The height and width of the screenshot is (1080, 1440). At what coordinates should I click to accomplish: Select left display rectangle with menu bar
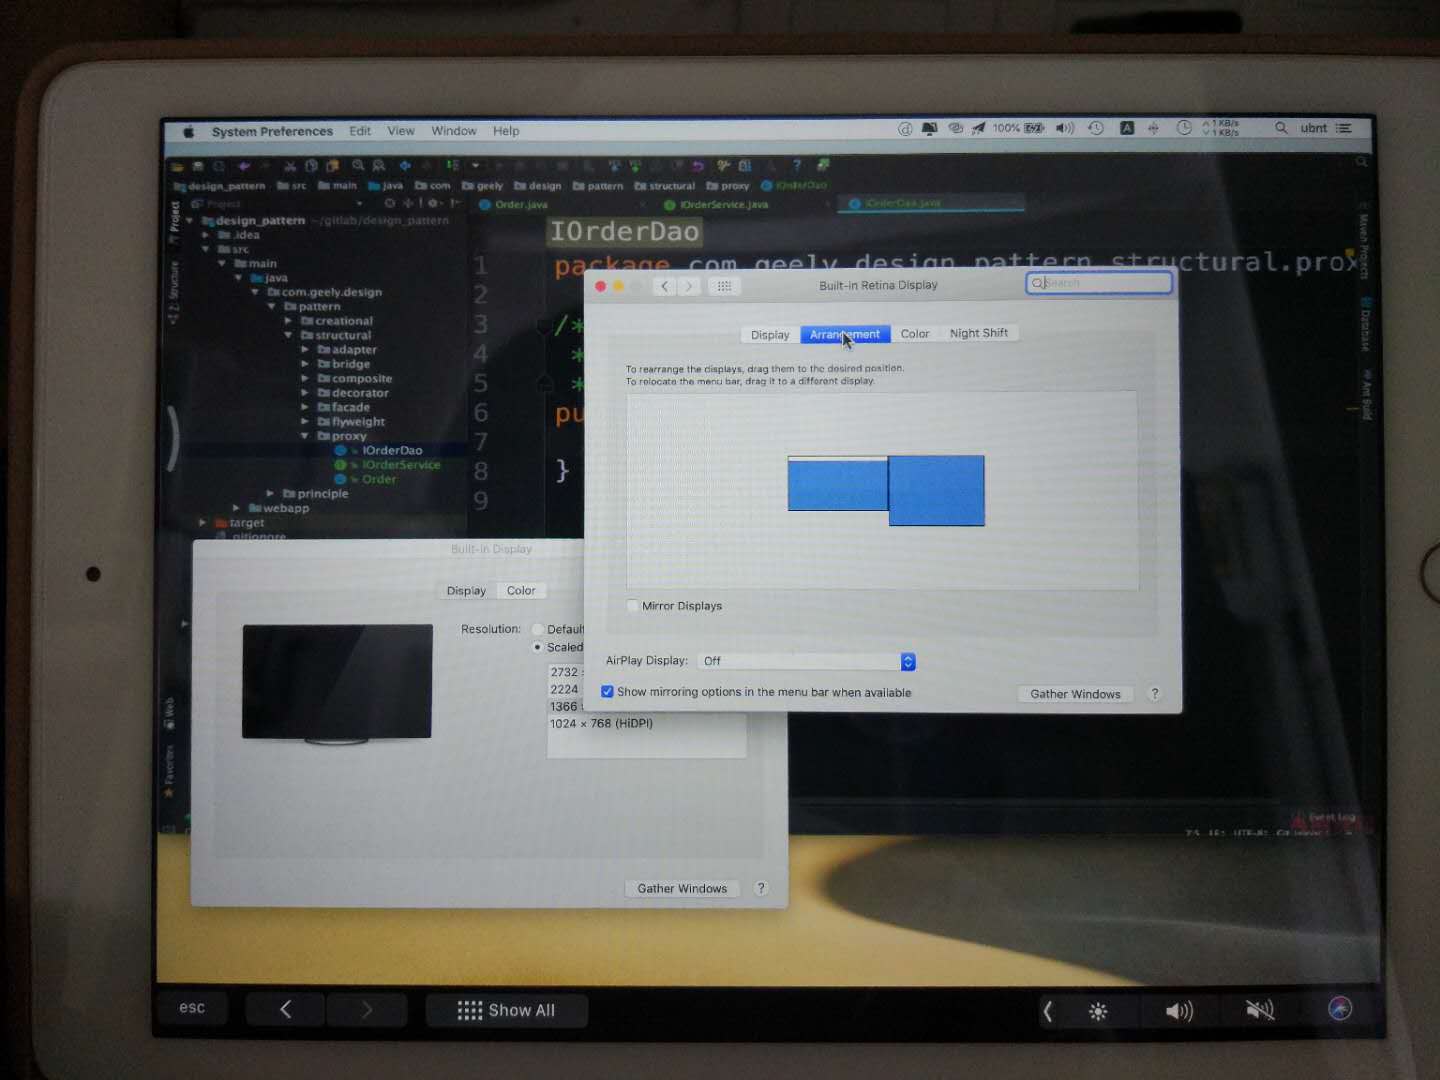[x=838, y=484]
